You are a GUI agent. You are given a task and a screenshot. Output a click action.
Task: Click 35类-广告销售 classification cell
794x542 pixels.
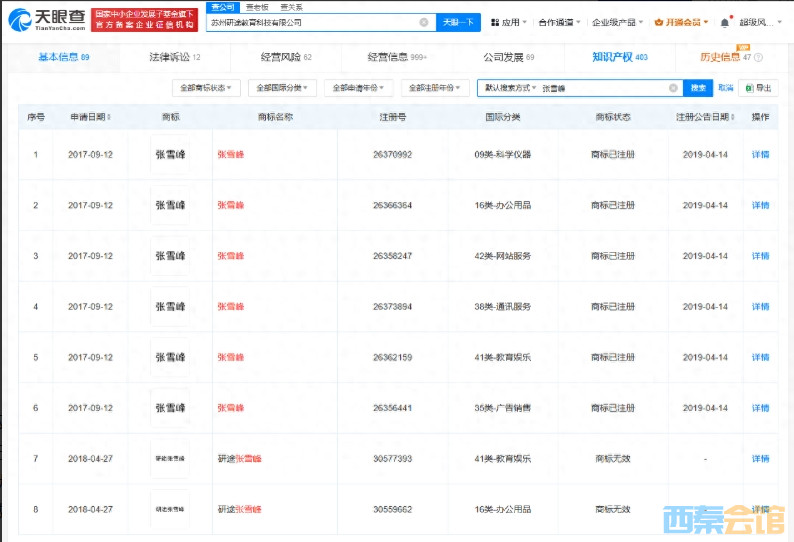coord(502,408)
